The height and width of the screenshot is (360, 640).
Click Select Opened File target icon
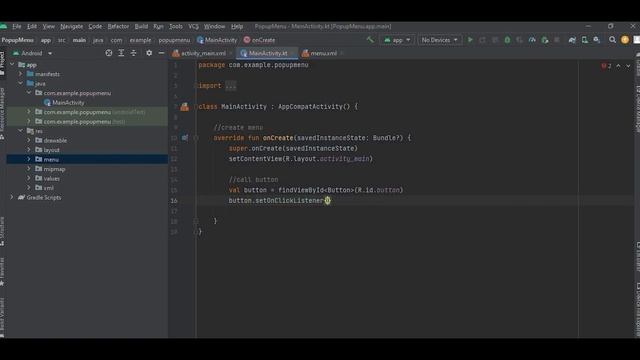tap(109, 53)
